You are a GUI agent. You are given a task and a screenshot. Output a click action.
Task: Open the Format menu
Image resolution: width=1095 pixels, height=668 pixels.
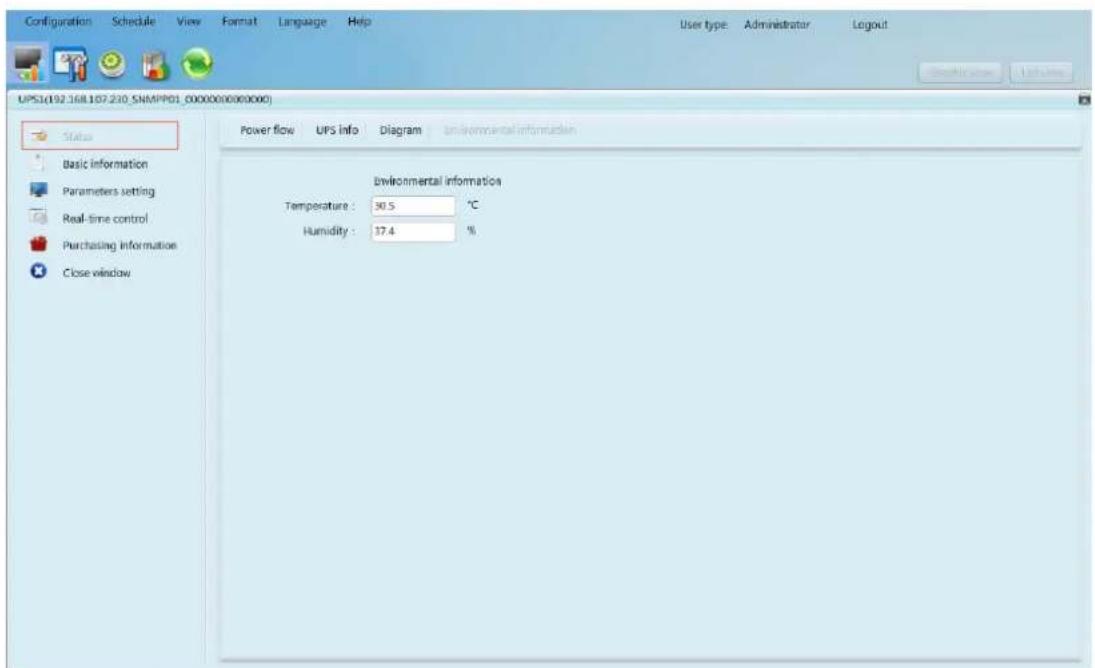240,22
